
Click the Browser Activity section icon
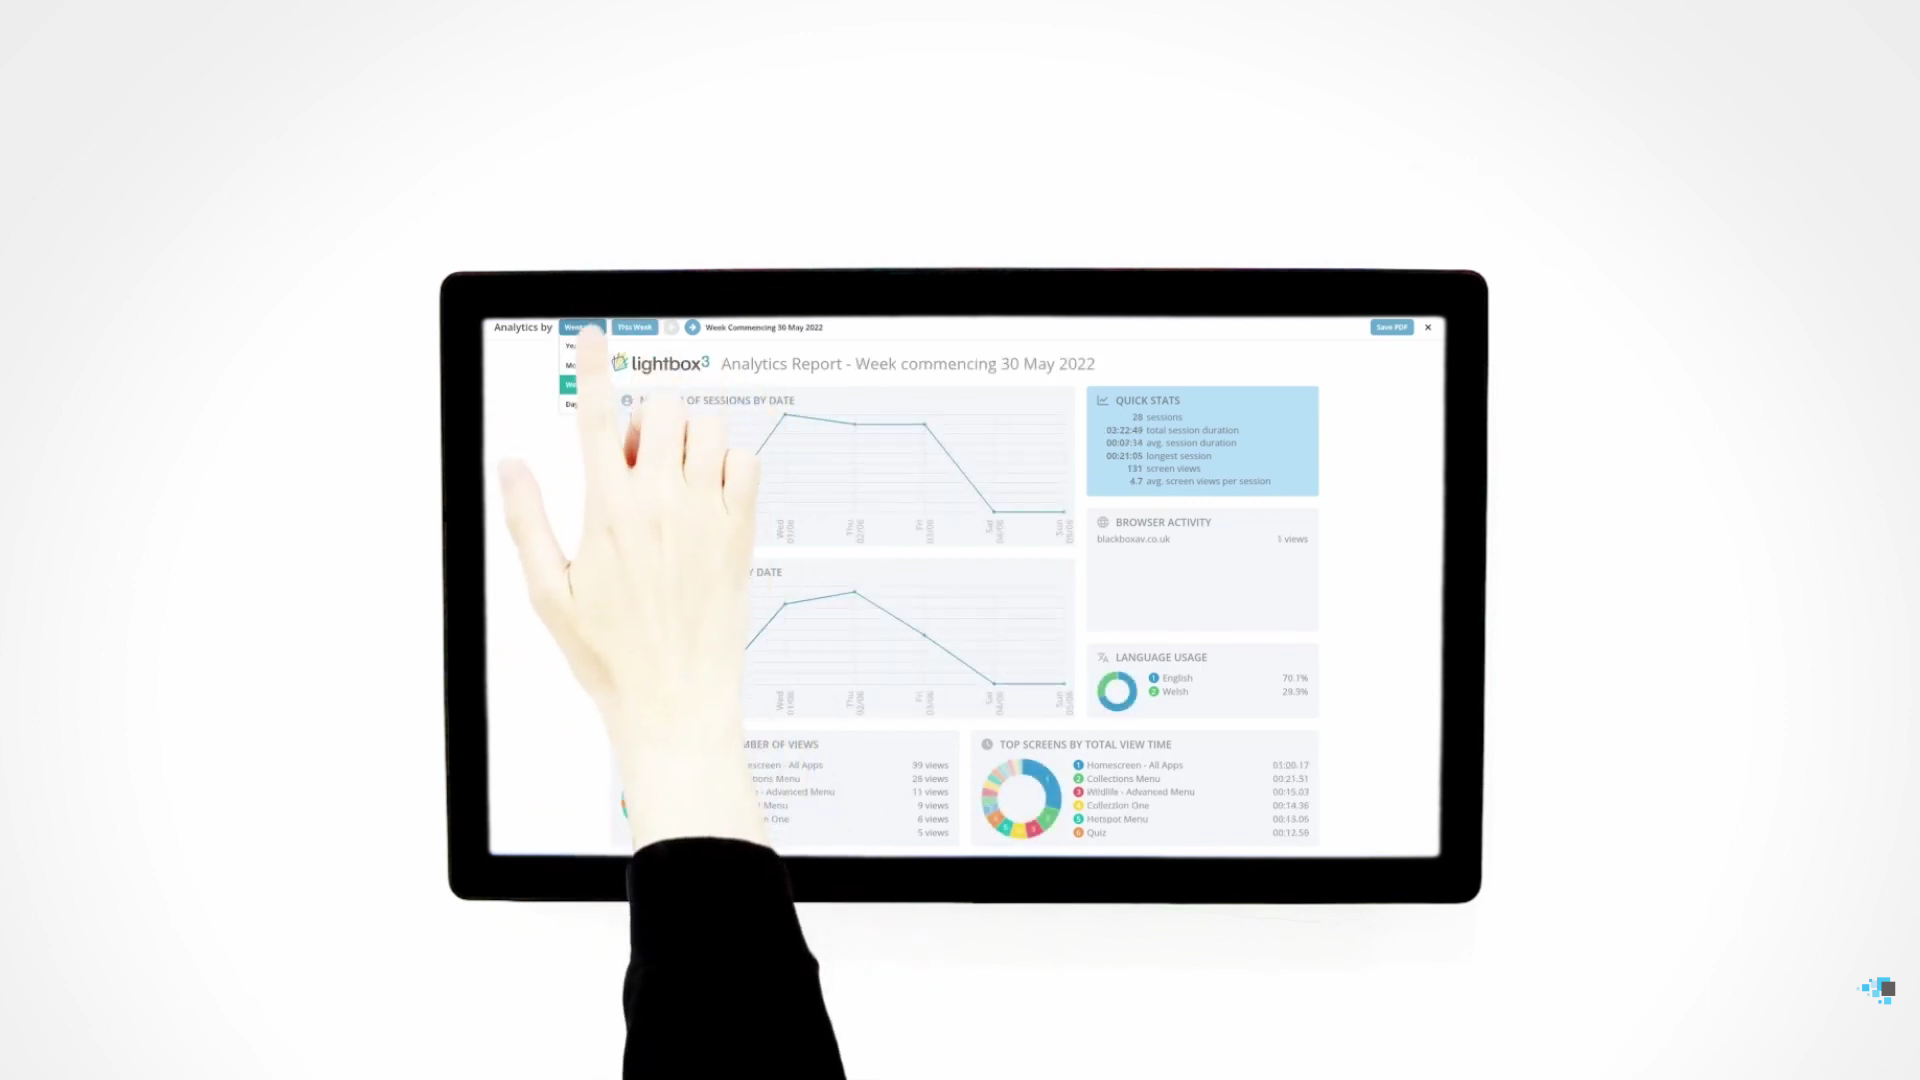pos(1104,522)
